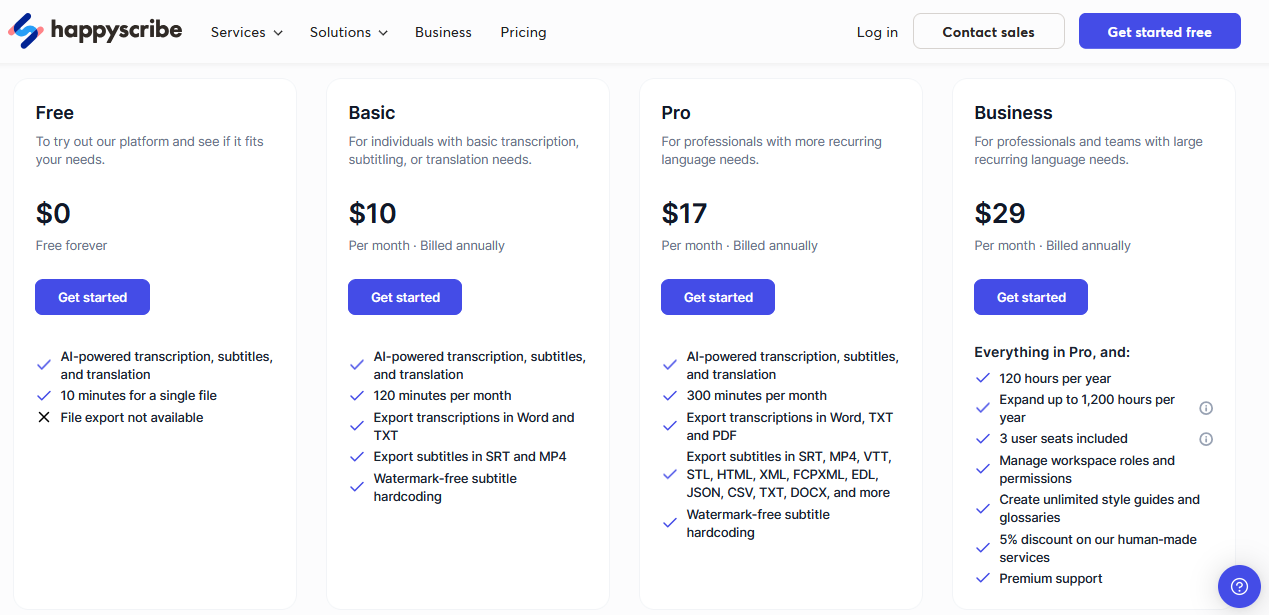Click info icon next to 3 user seats
1269x615 pixels.
(1206, 439)
